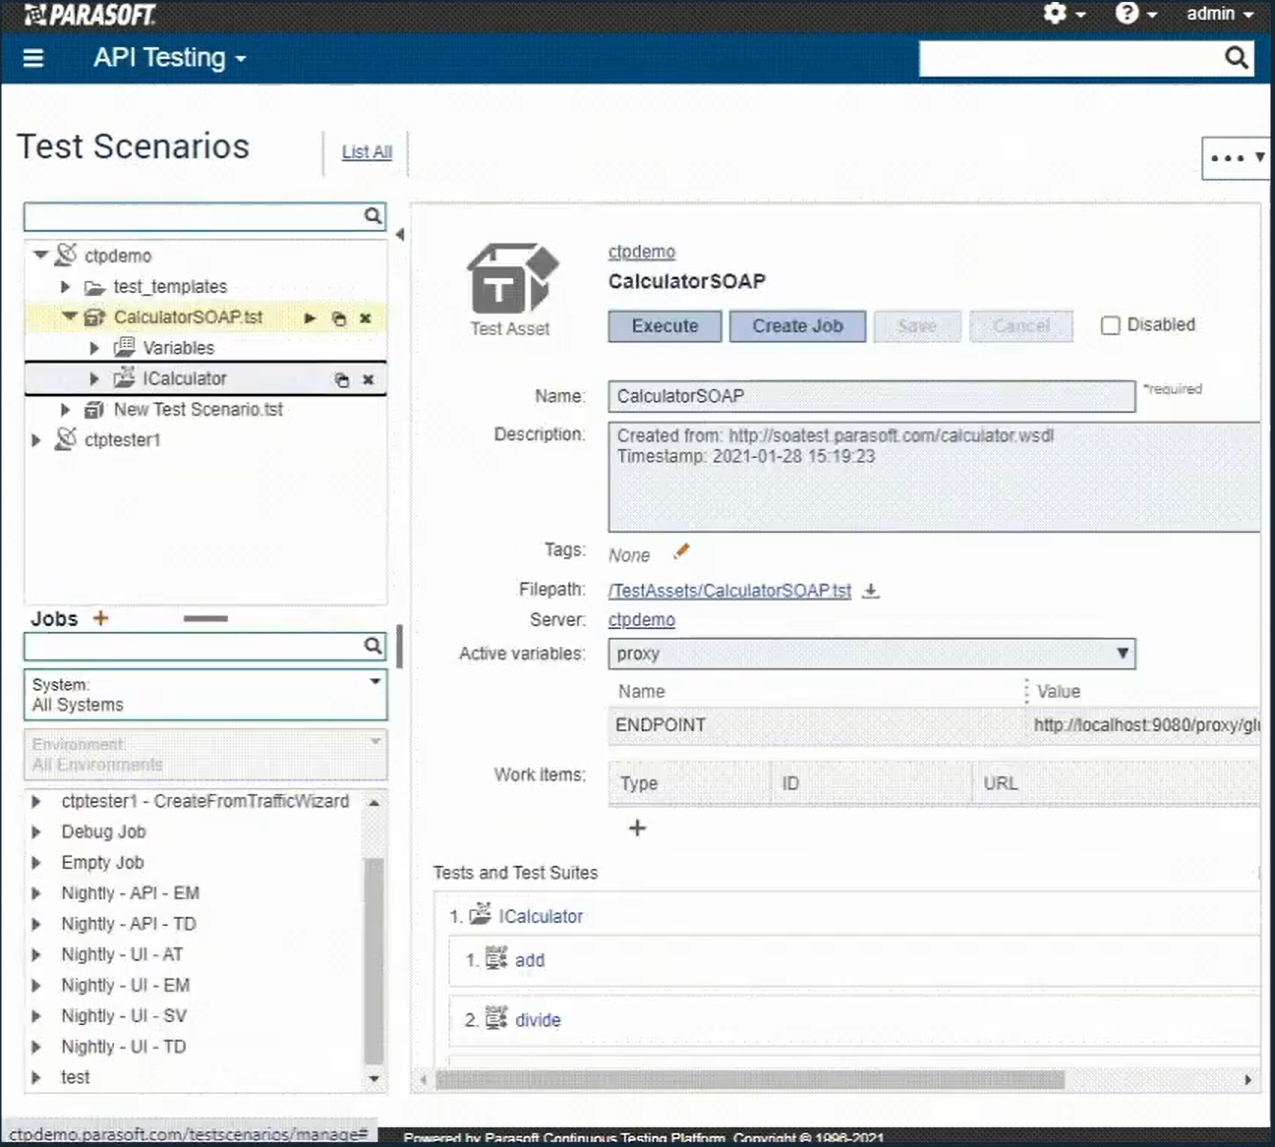Duplicate the ICalculator suite using copy icon
Viewport: 1275px width, 1147px height.
coord(342,380)
